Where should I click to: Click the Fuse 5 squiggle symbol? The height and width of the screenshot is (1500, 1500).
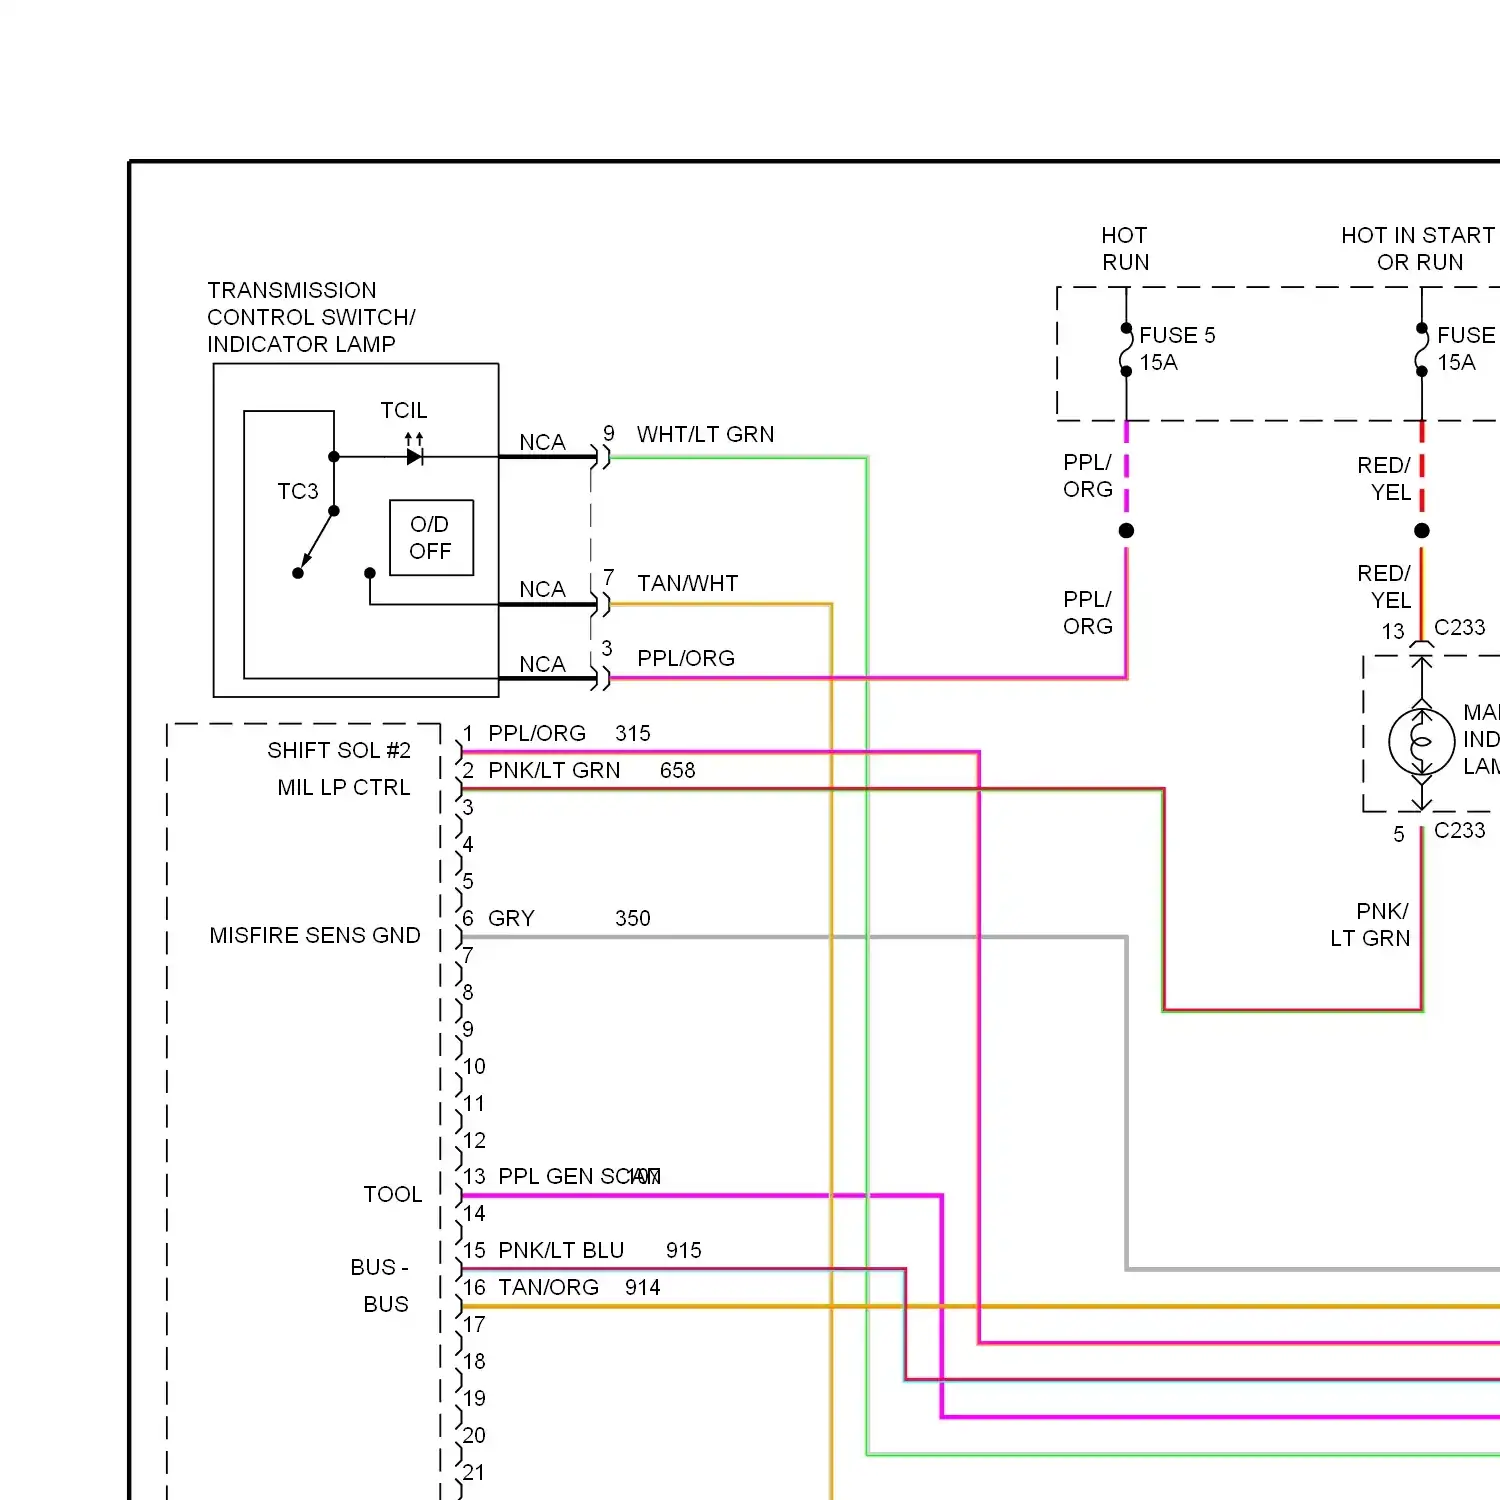(x=1126, y=349)
